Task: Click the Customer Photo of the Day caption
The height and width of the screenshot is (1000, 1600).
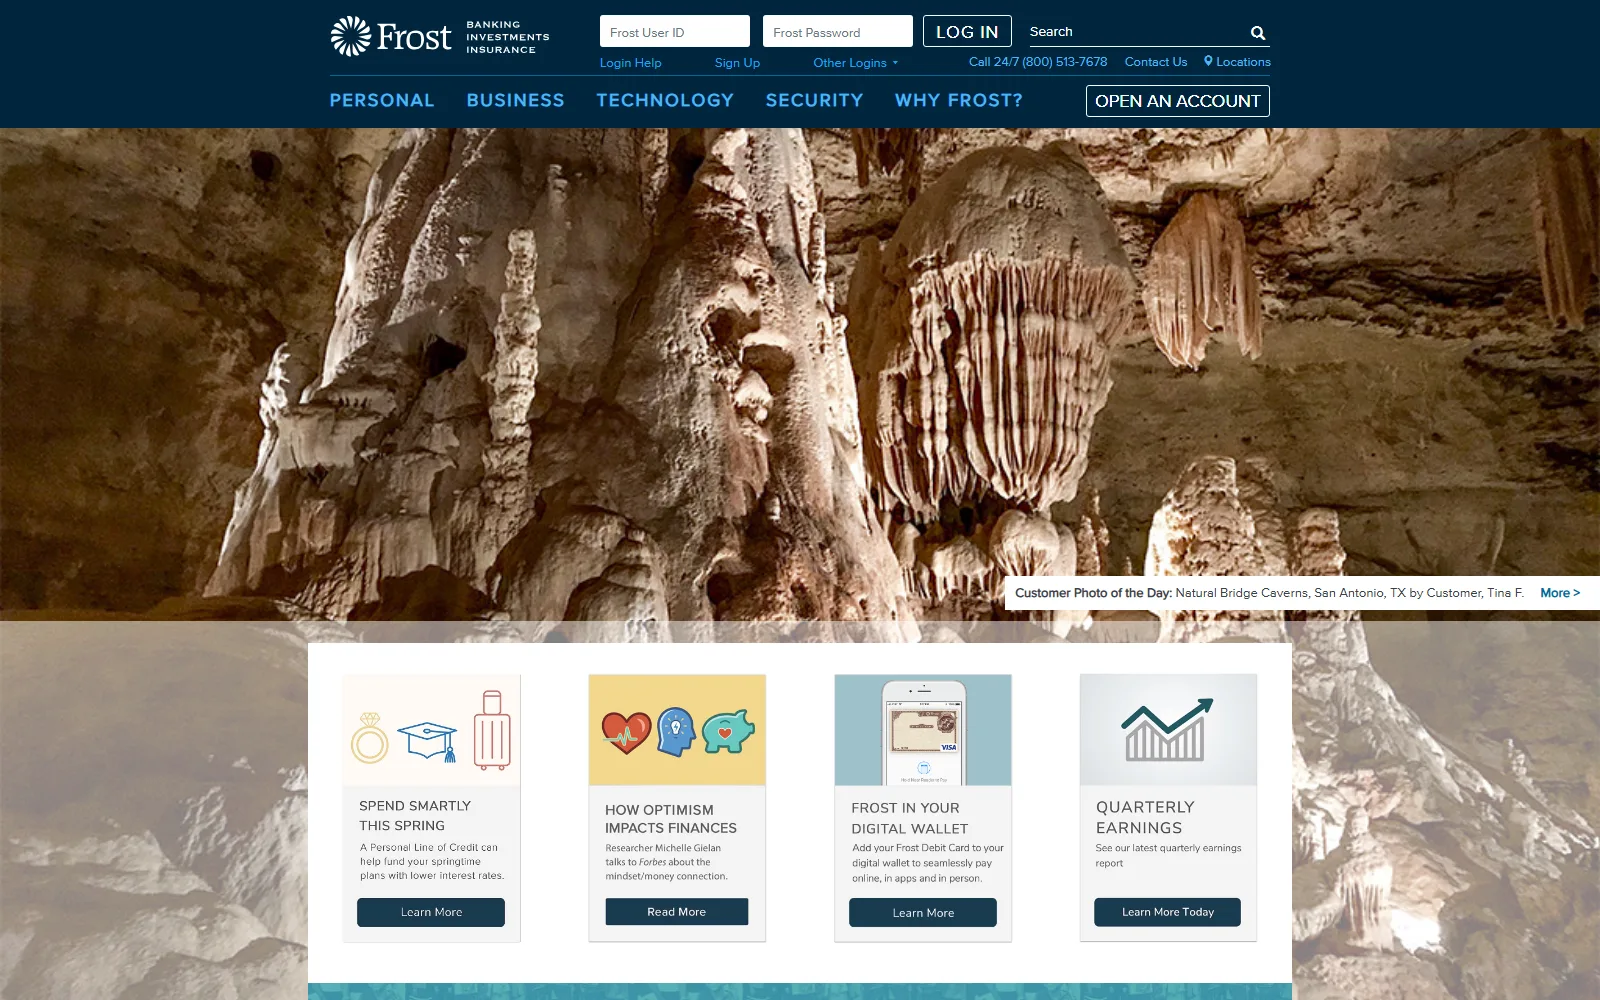Action: (1270, 593)
